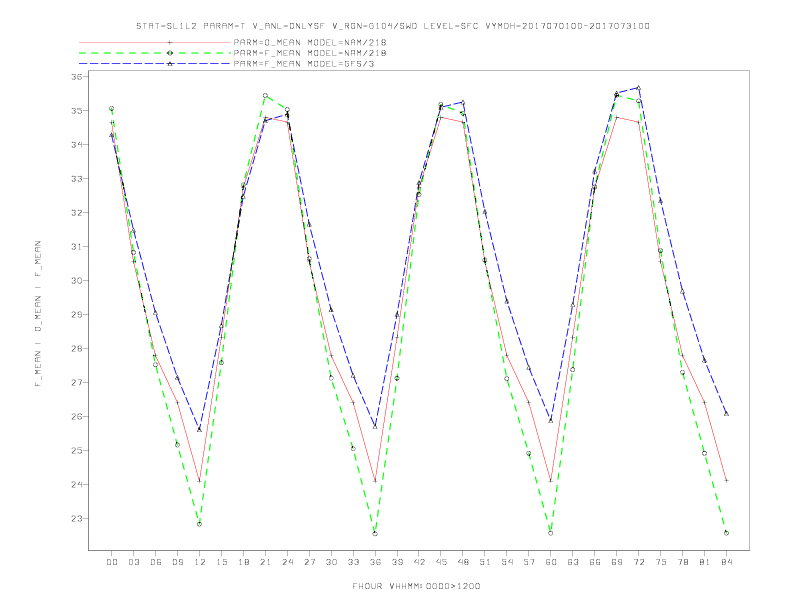Click x-axis tick label 42
The image size is (792, 612).
(419, 562)
